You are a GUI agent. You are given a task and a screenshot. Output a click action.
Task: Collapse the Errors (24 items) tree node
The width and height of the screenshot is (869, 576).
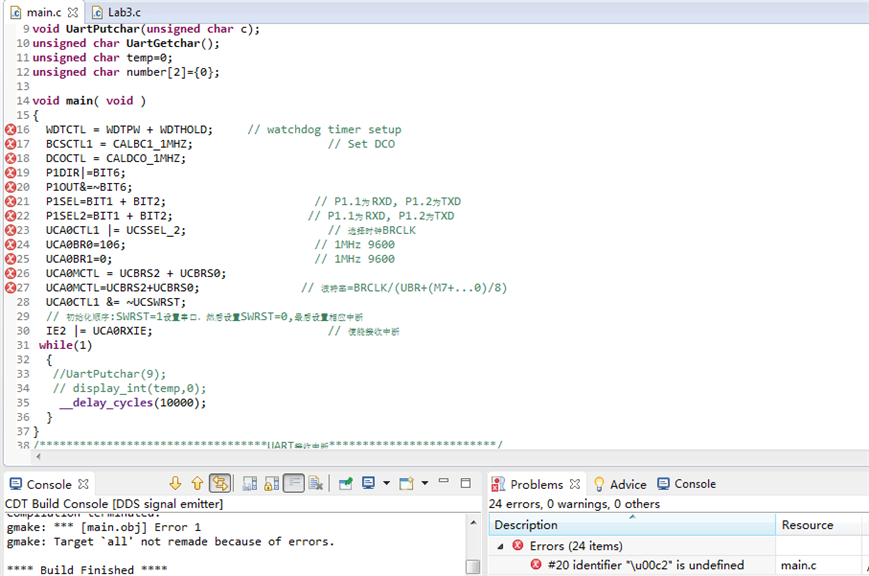(x=500, y=546)
